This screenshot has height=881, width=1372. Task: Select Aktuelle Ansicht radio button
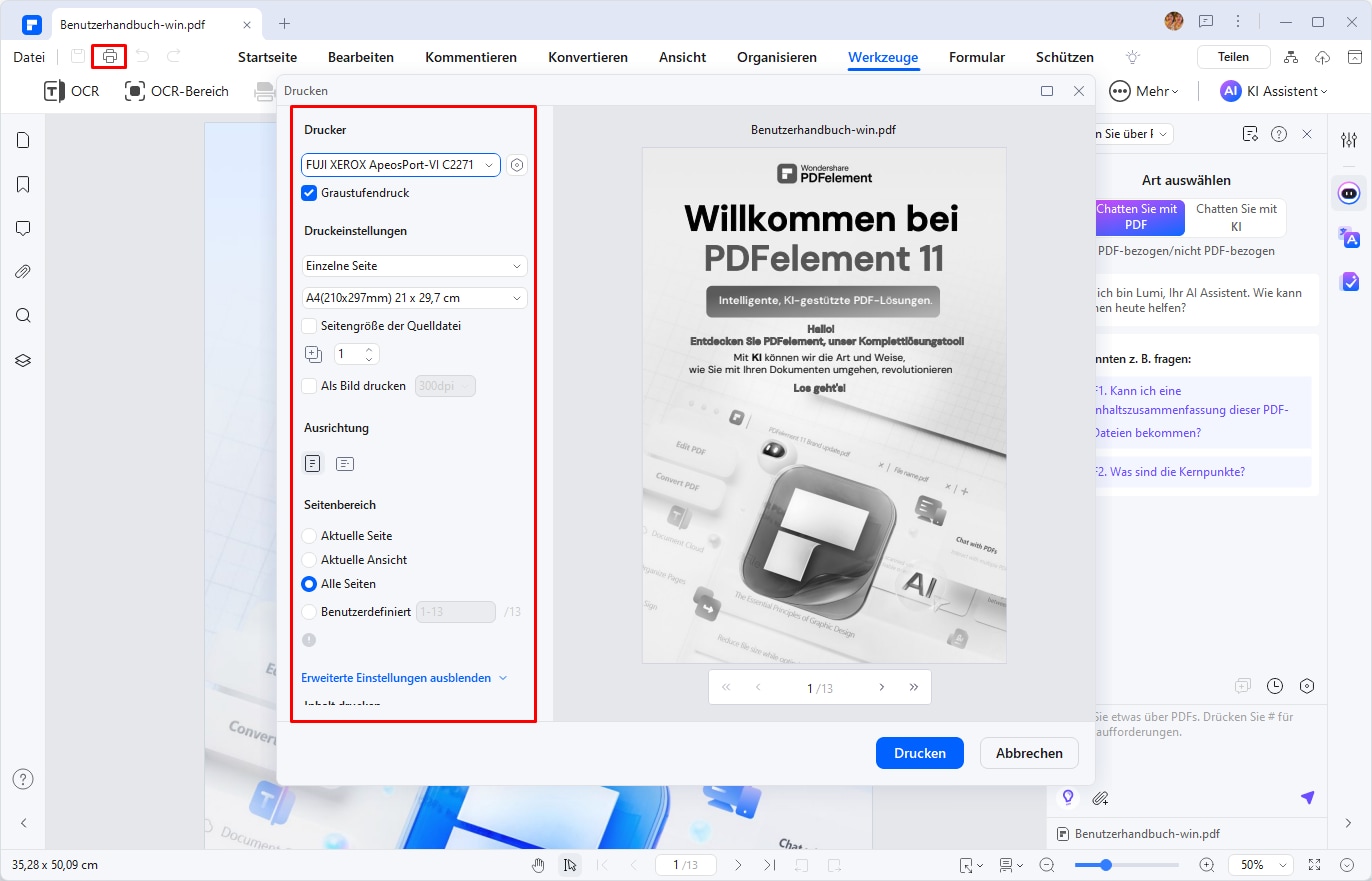(310, 560)
